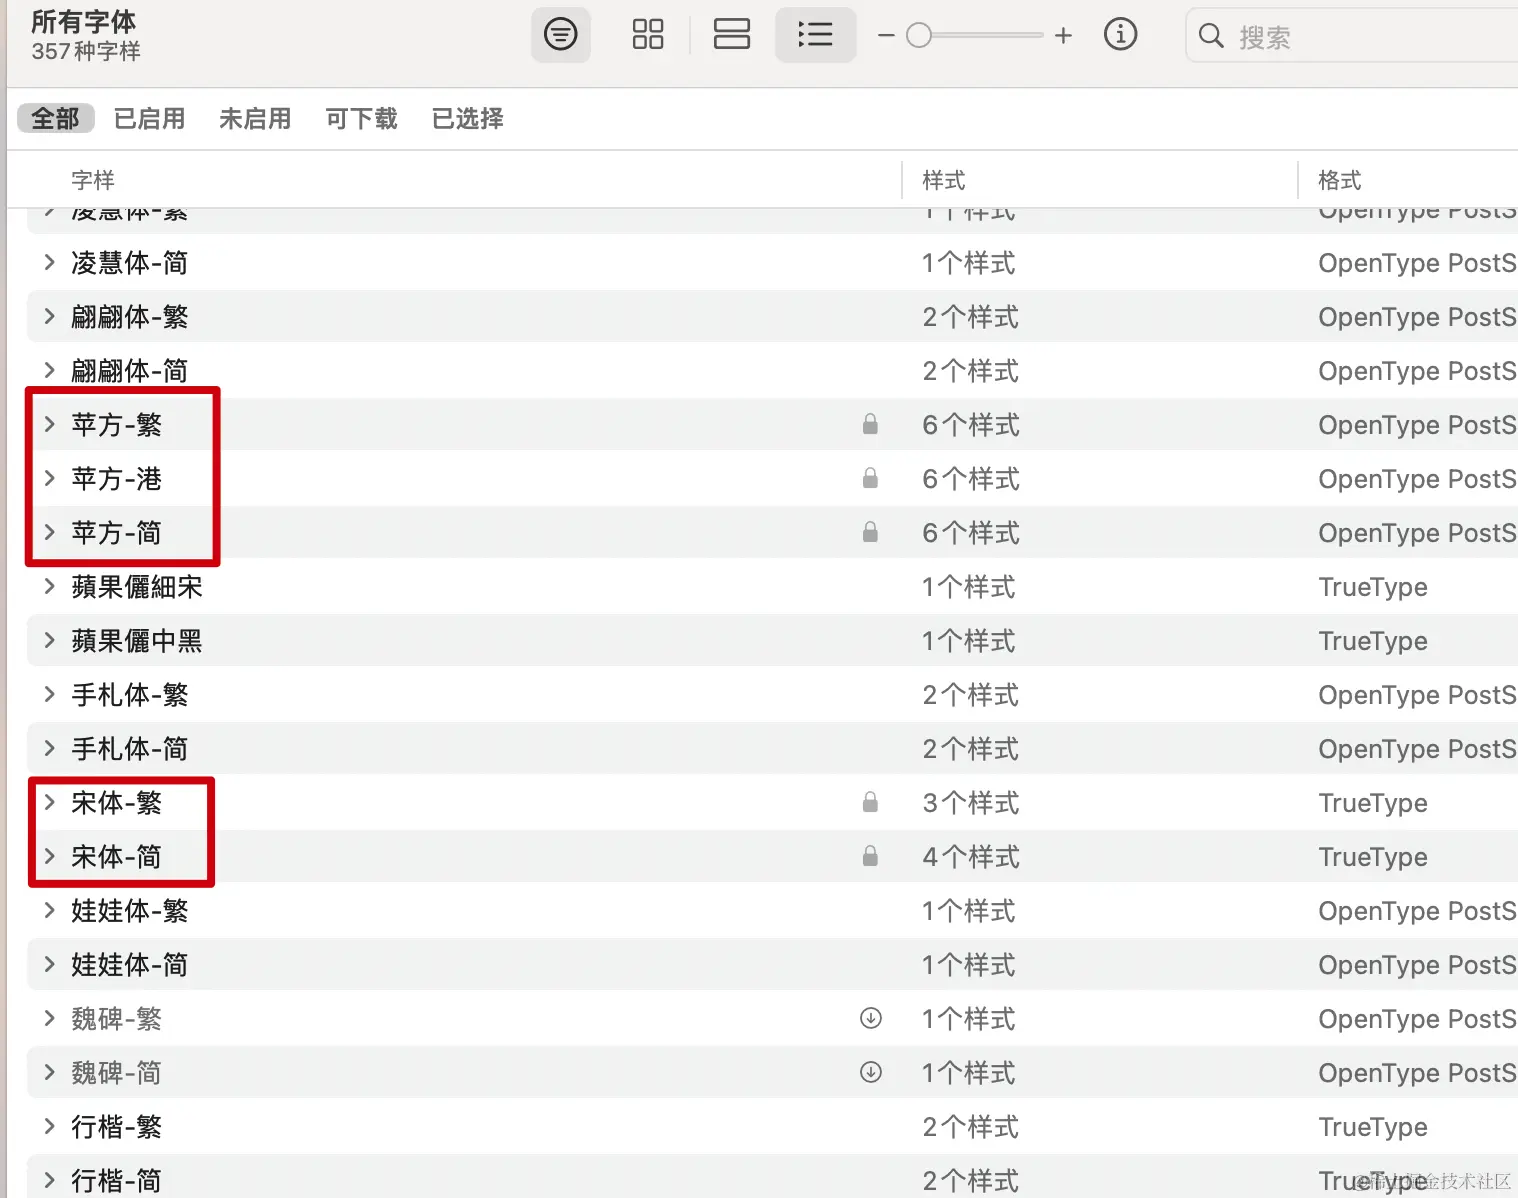
Task: Select the 翩翩体-简 font name
Action: pos(130,371)
